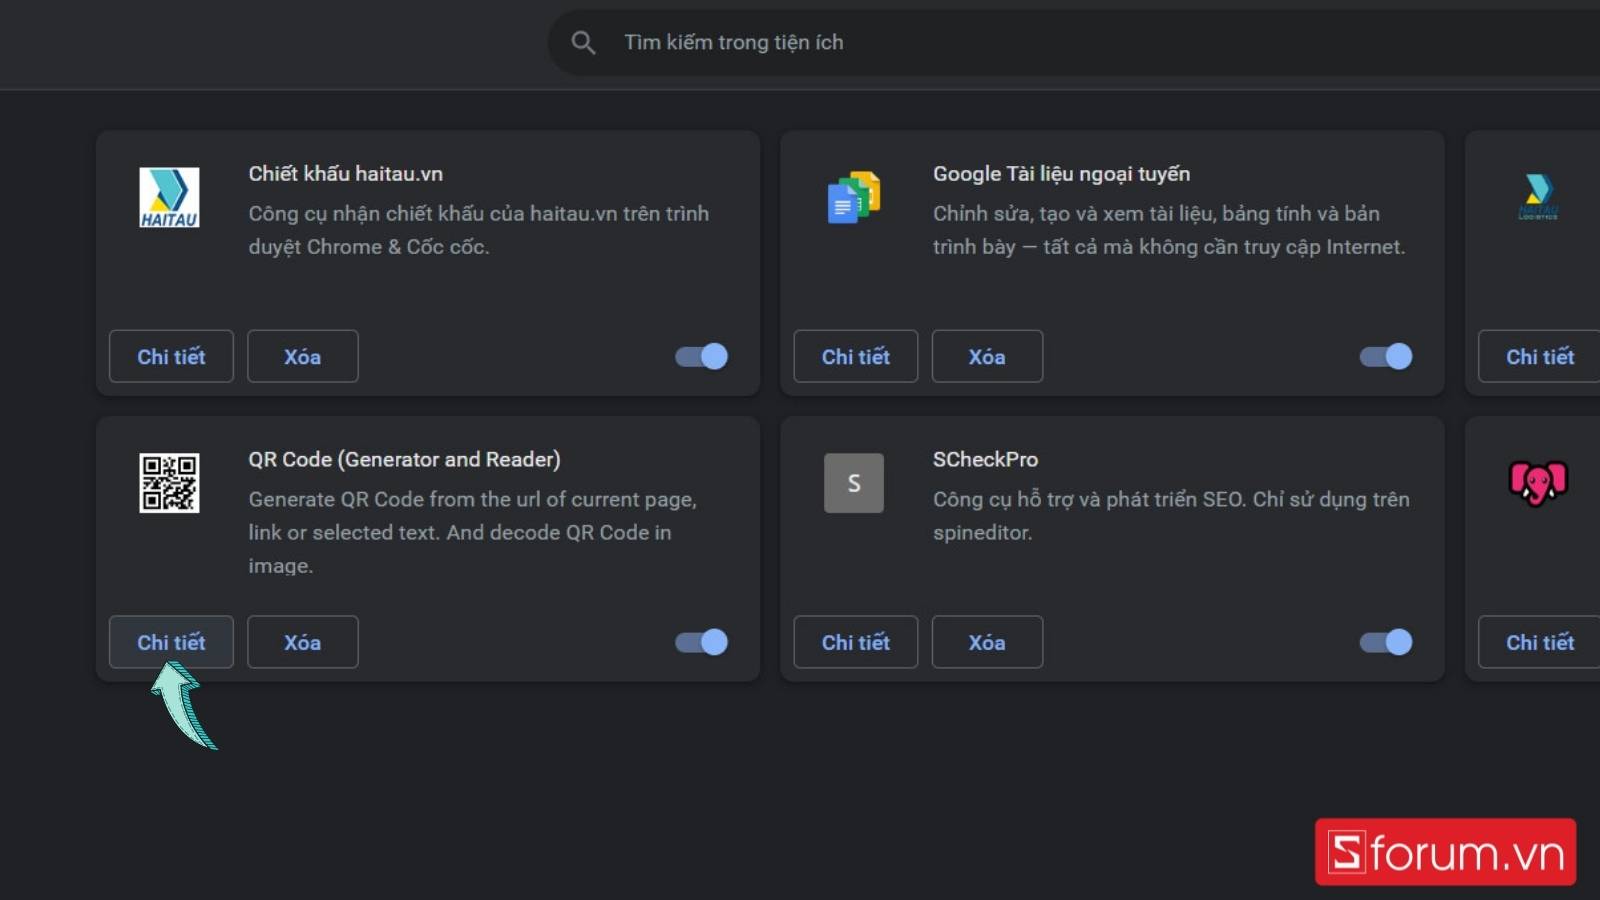
Task: Click Xóa for Google Tài liệu ngoại tuyến
Action: [987, 356]
